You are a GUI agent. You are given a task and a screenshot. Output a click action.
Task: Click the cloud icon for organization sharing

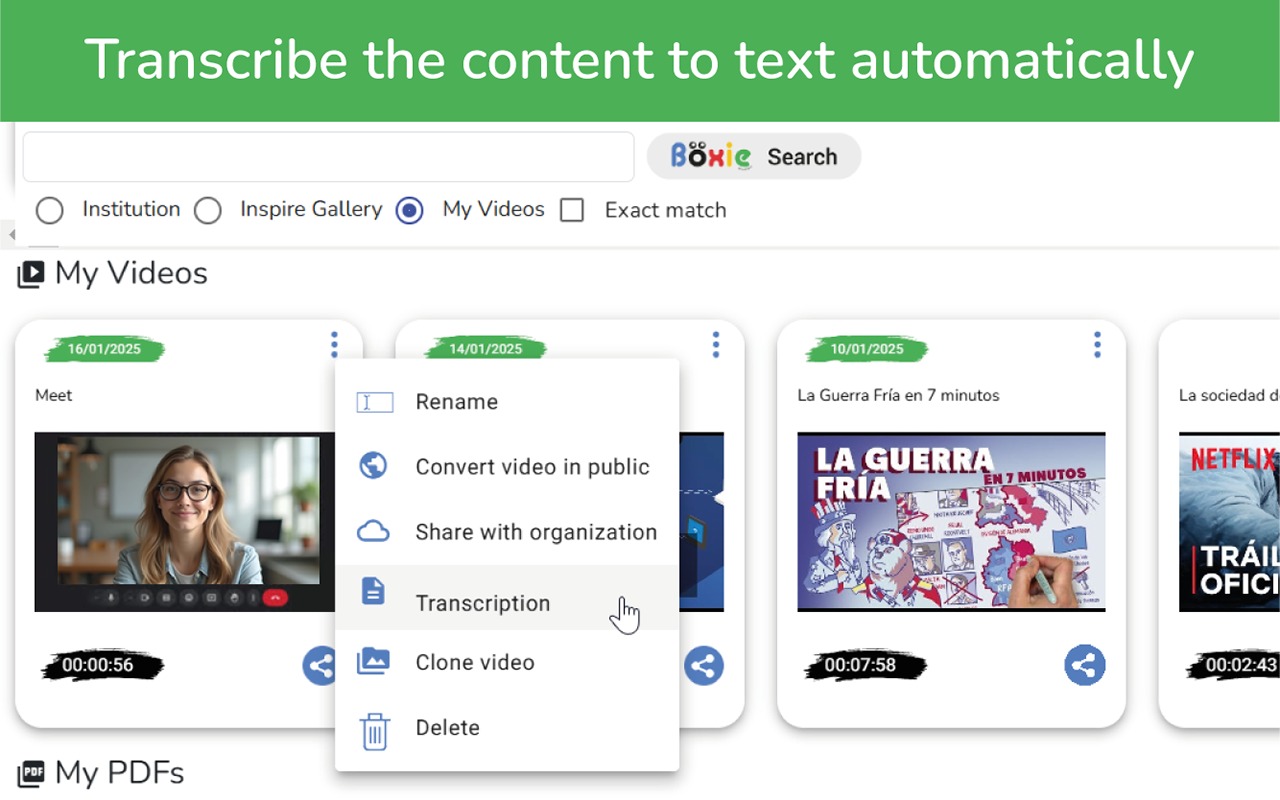373,531
